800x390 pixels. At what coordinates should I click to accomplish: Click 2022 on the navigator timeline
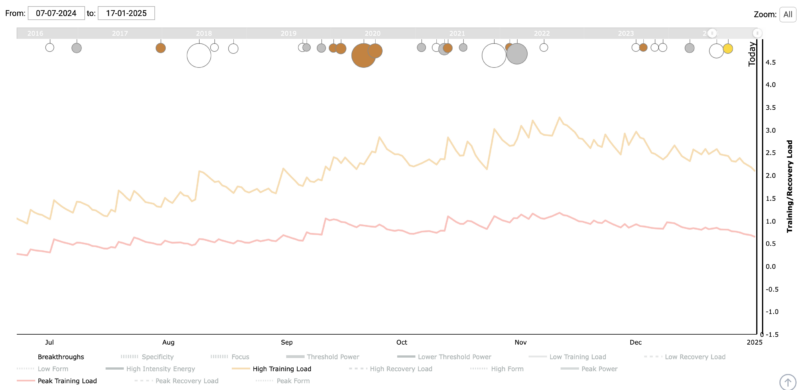pos(542,34)
